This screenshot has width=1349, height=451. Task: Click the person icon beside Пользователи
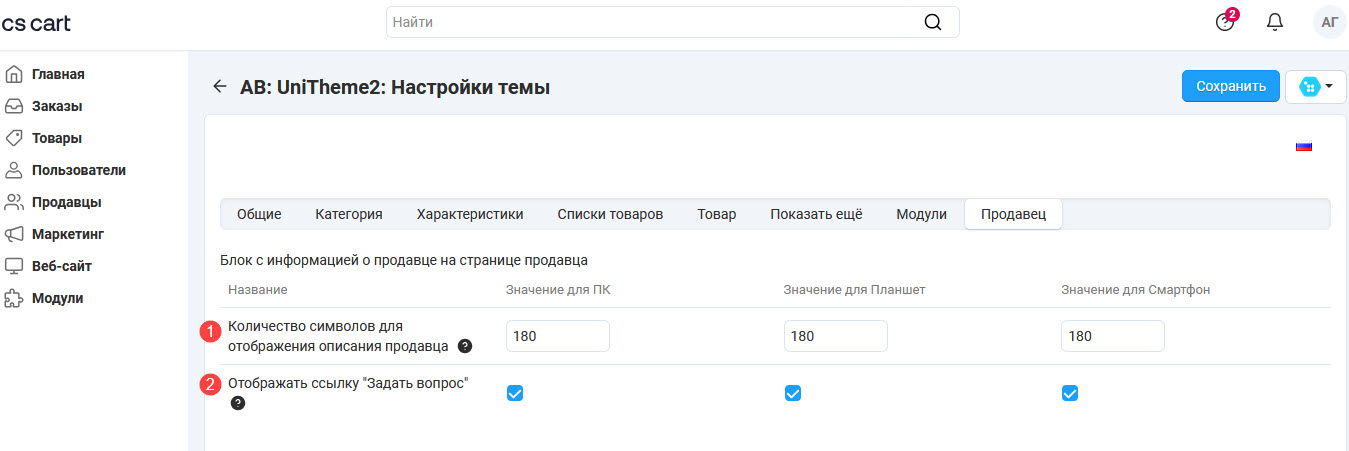14,170
